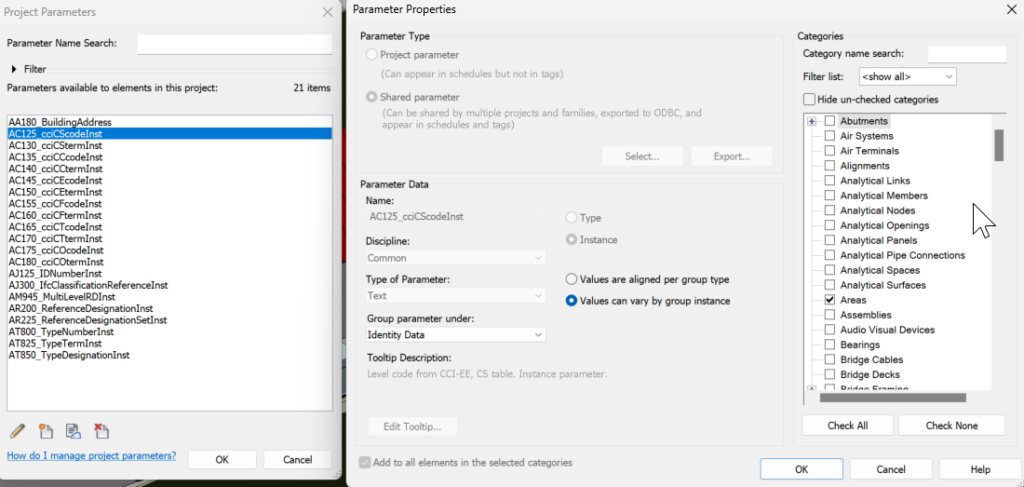
Task: Open the Group parameter under dropdown
Action: [456, 335]
